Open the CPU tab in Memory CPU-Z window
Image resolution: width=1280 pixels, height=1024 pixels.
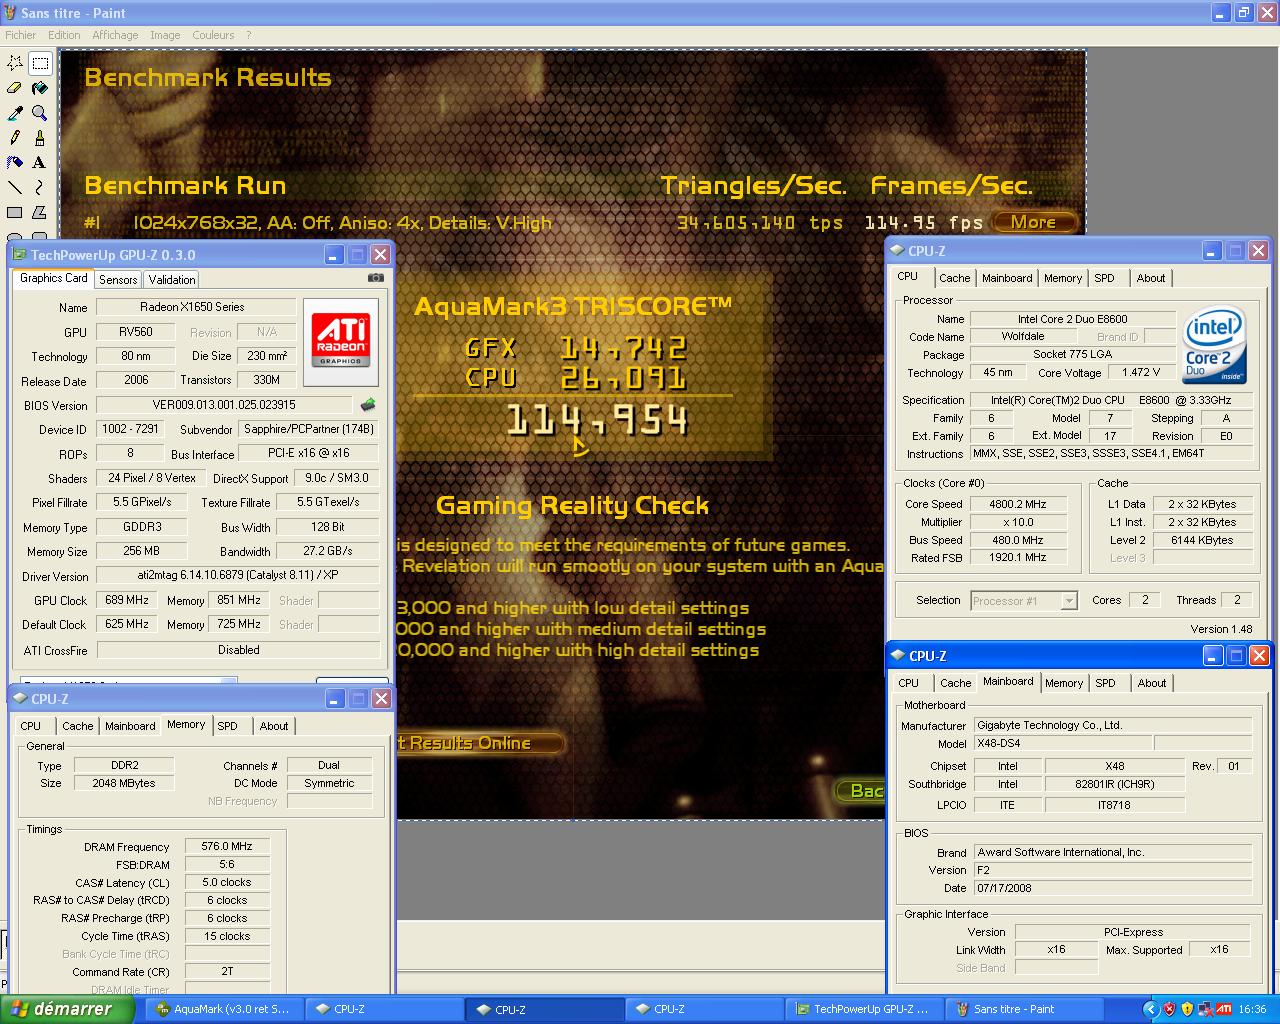[31, 726]
